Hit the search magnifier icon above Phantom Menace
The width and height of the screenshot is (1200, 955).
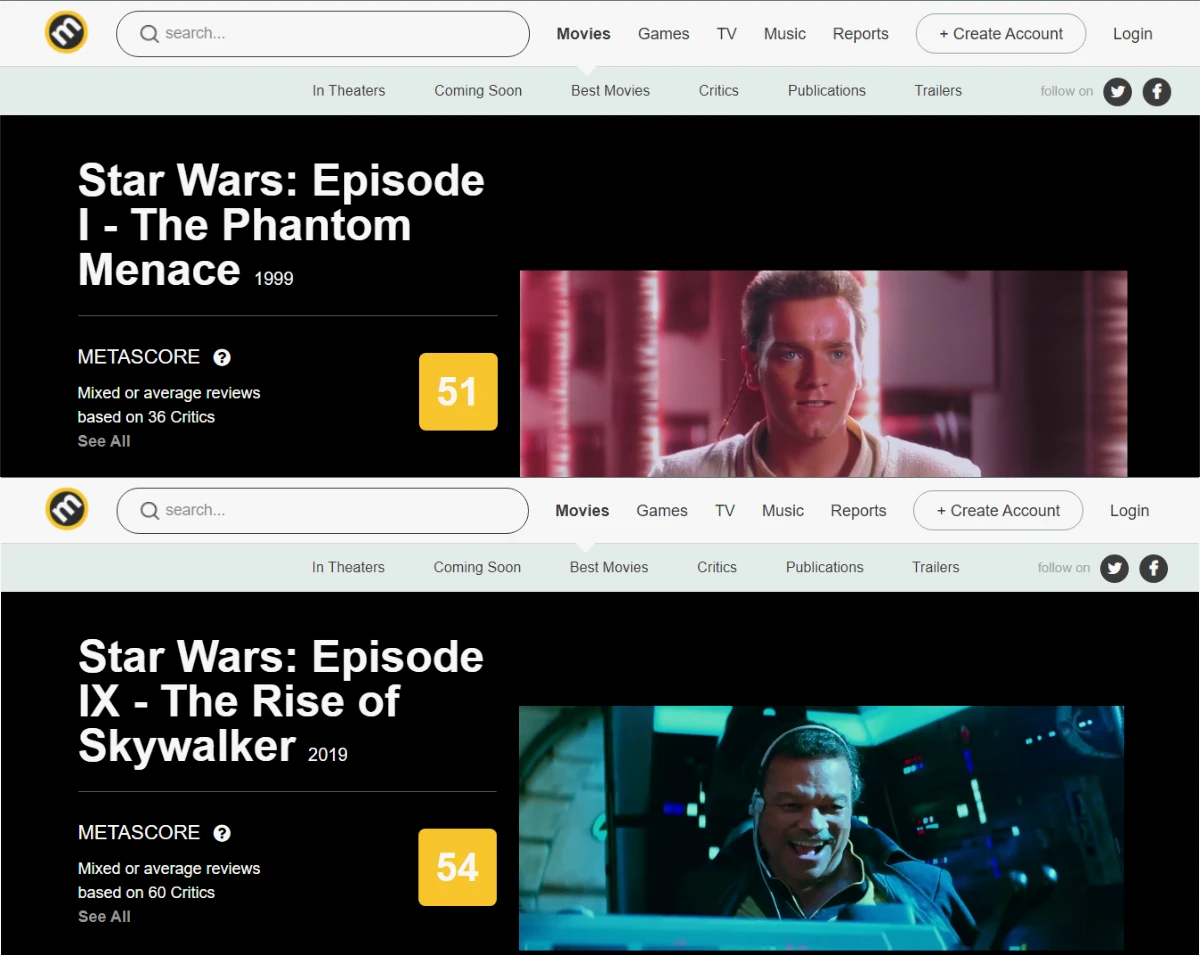[x=149, y=34]
